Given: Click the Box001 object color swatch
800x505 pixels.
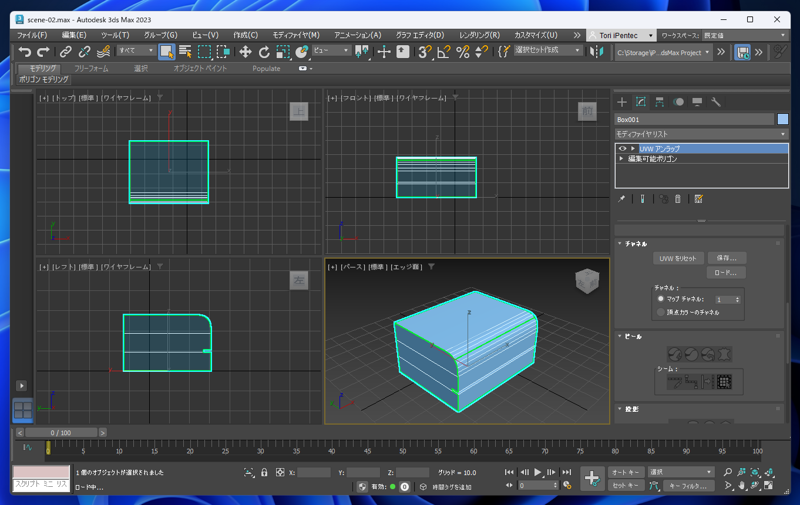Looking at the screenshot, I should tap(783, 119).
